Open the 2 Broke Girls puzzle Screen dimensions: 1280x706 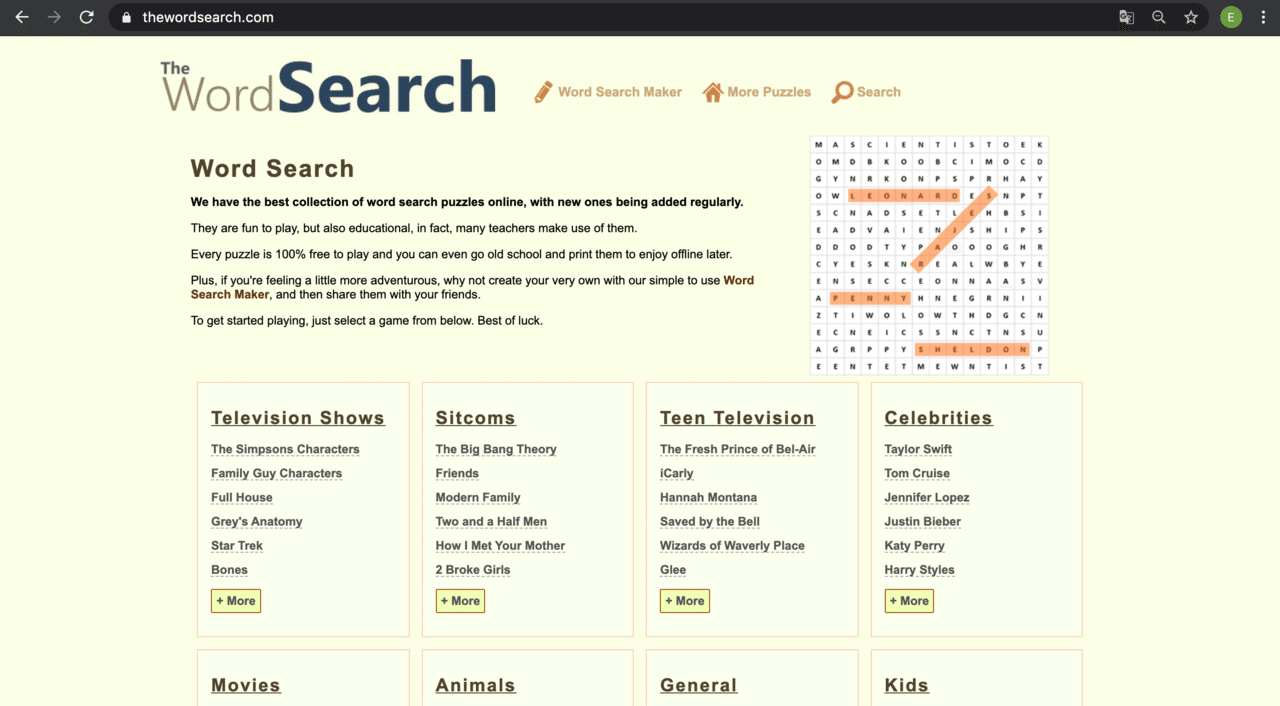click(473, 570)
